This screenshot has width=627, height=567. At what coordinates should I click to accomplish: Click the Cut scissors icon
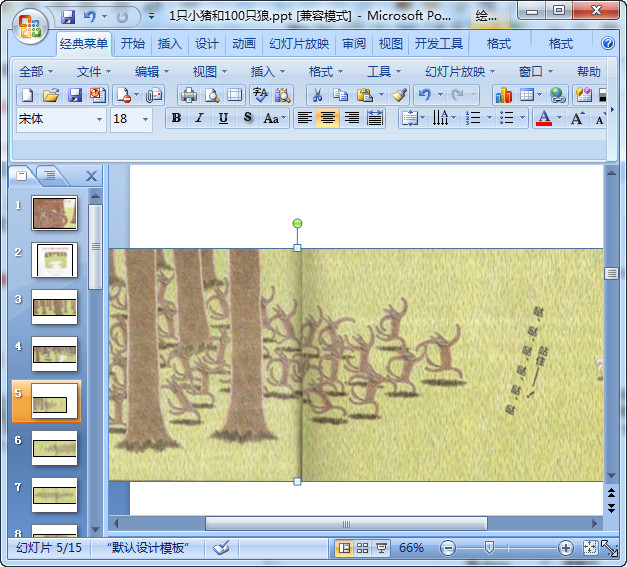pyautogui.click(x=317, y=95)
